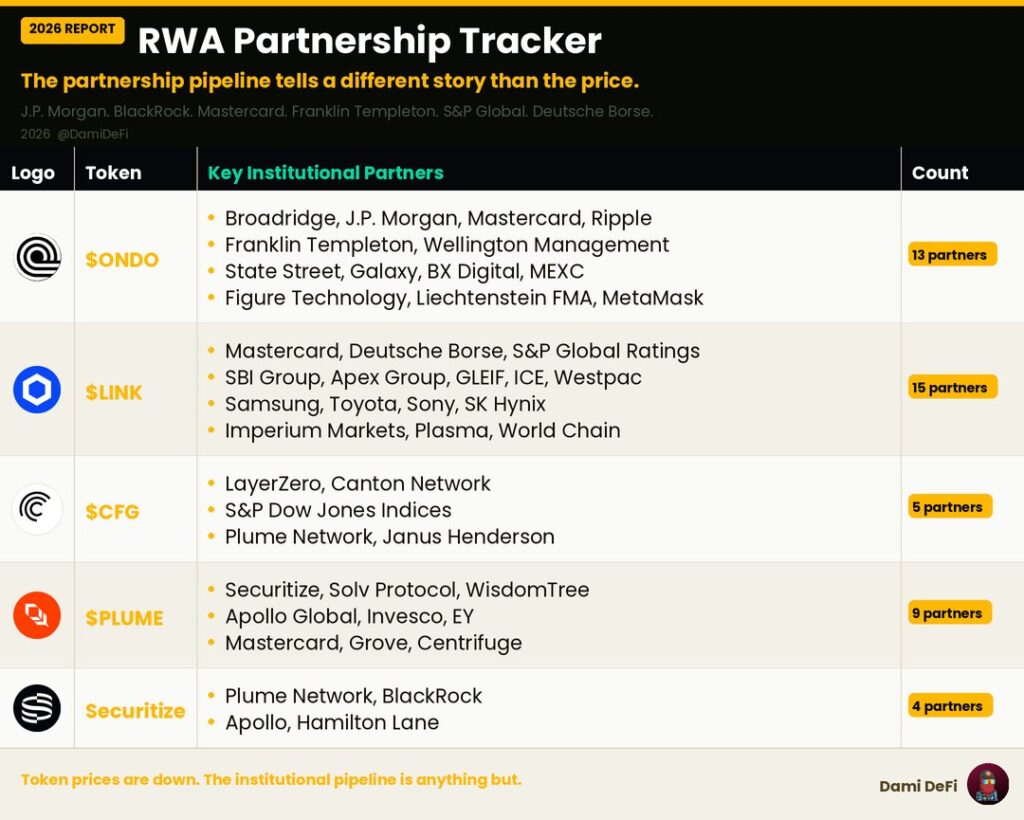Click the Dami DeFi avatar image
This screenshot has height=820, width=1024.
(x=988, y=784)
